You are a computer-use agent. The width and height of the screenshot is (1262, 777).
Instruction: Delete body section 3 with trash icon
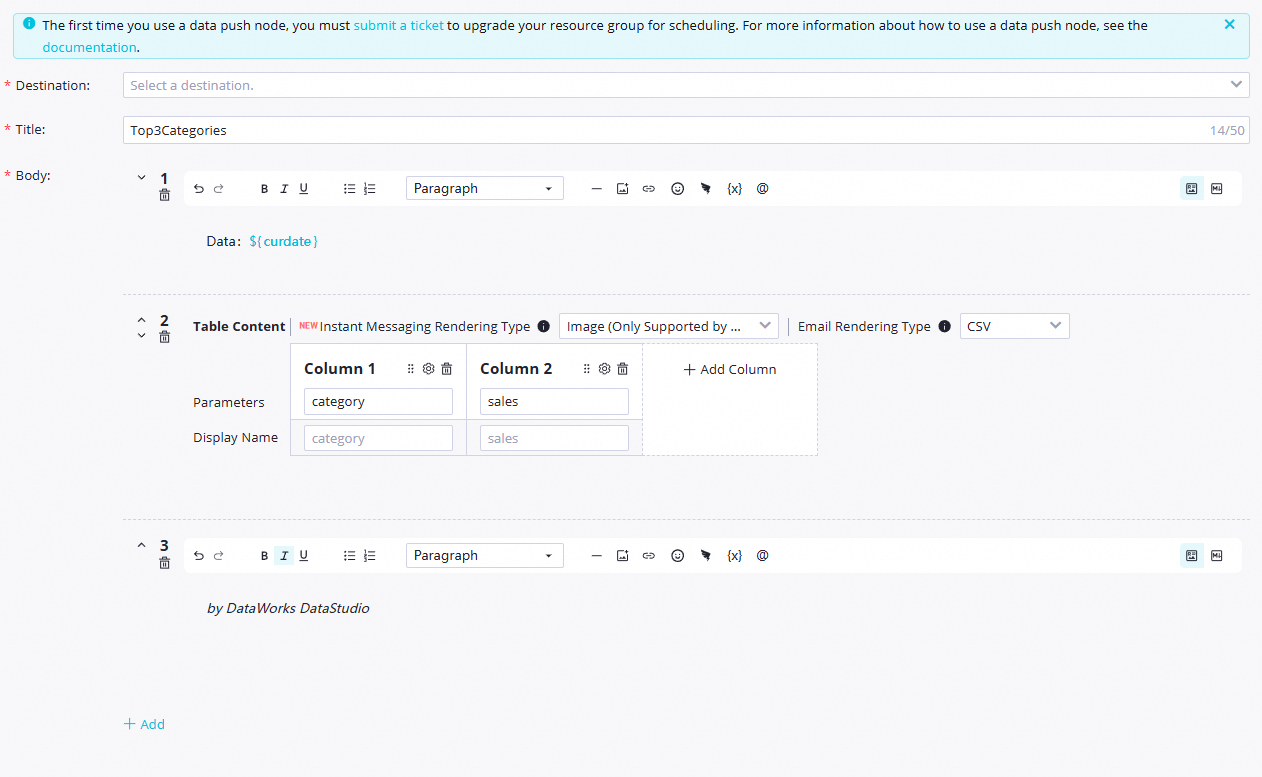165,563
